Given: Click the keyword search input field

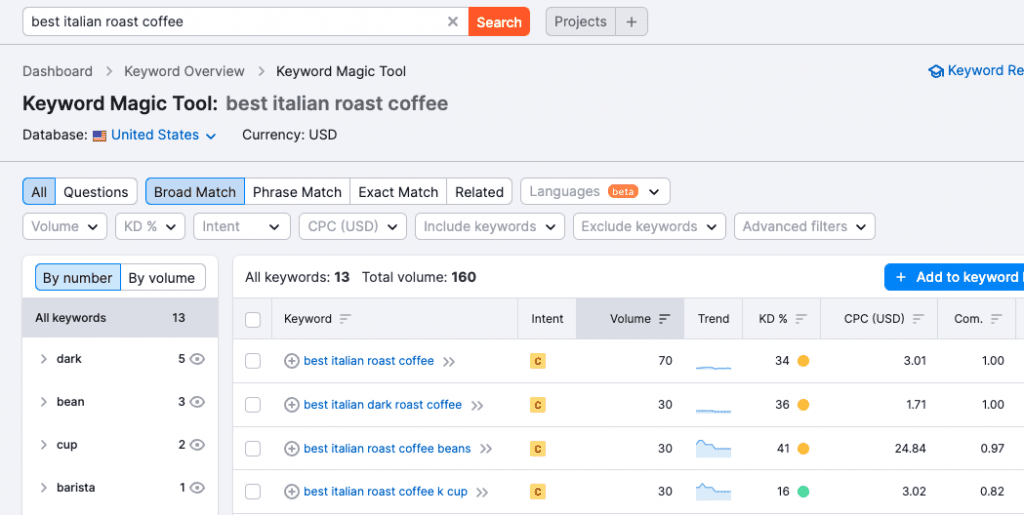Looking at the screenshot, I should pos(235,21).
